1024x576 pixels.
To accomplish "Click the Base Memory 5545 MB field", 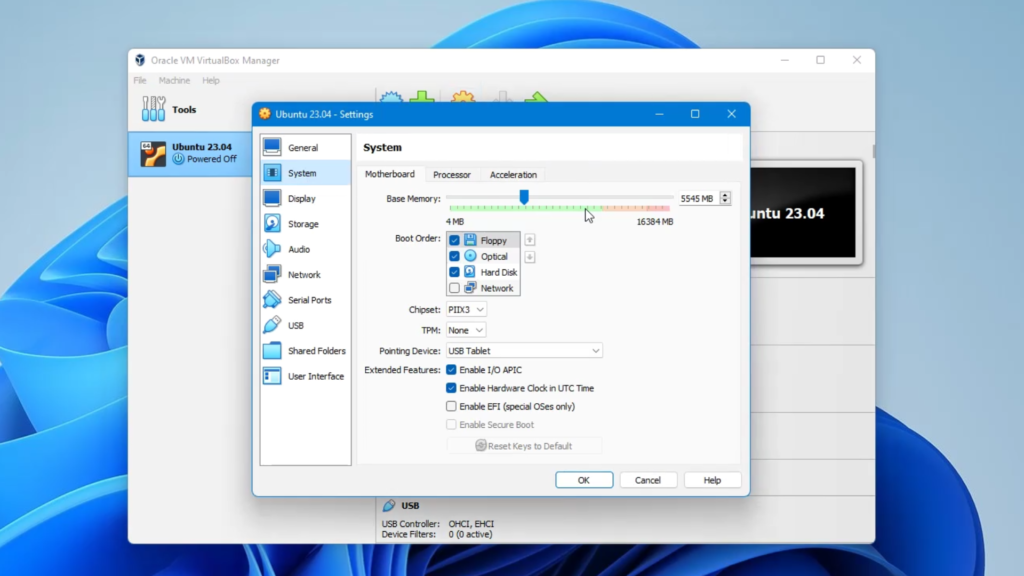I will (x=698, y=199).
